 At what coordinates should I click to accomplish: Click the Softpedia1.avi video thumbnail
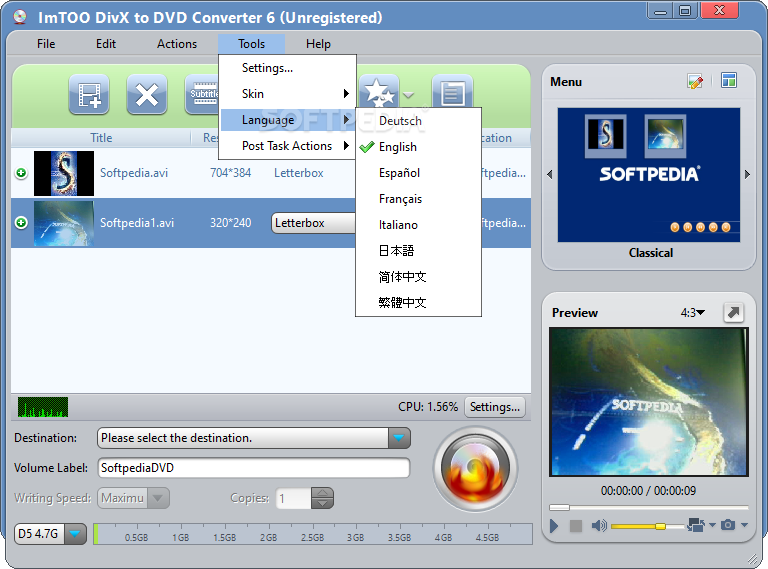pos(64,223)
